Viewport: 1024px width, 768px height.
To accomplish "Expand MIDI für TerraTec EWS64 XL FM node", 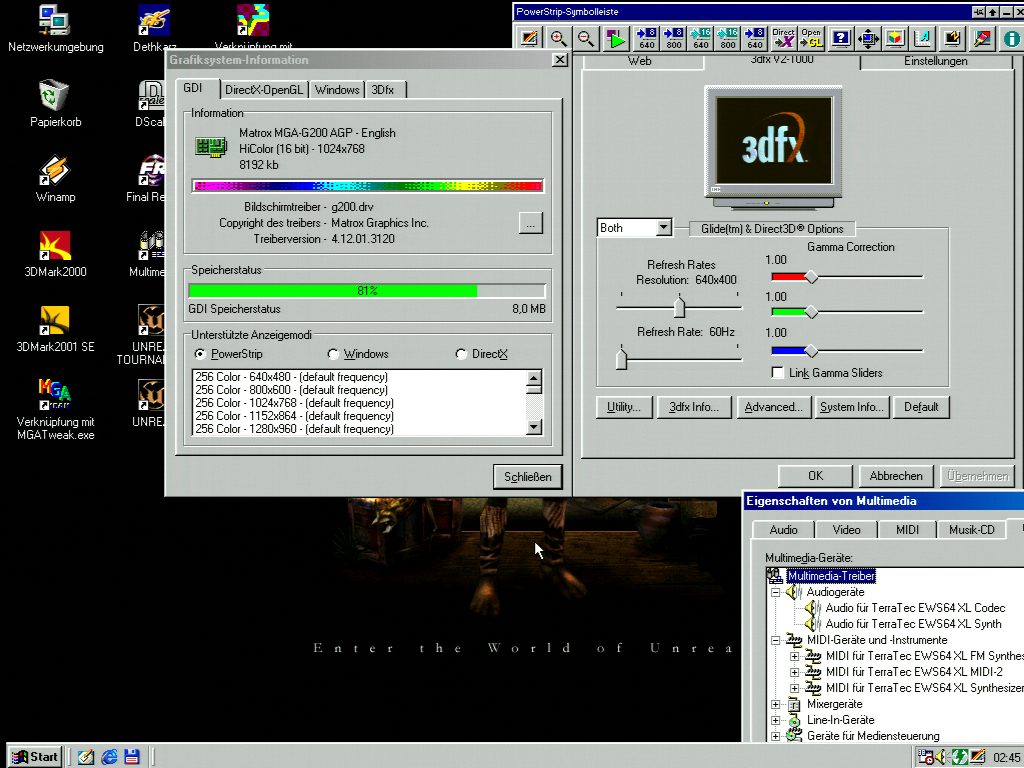I will tap(794, 656).
